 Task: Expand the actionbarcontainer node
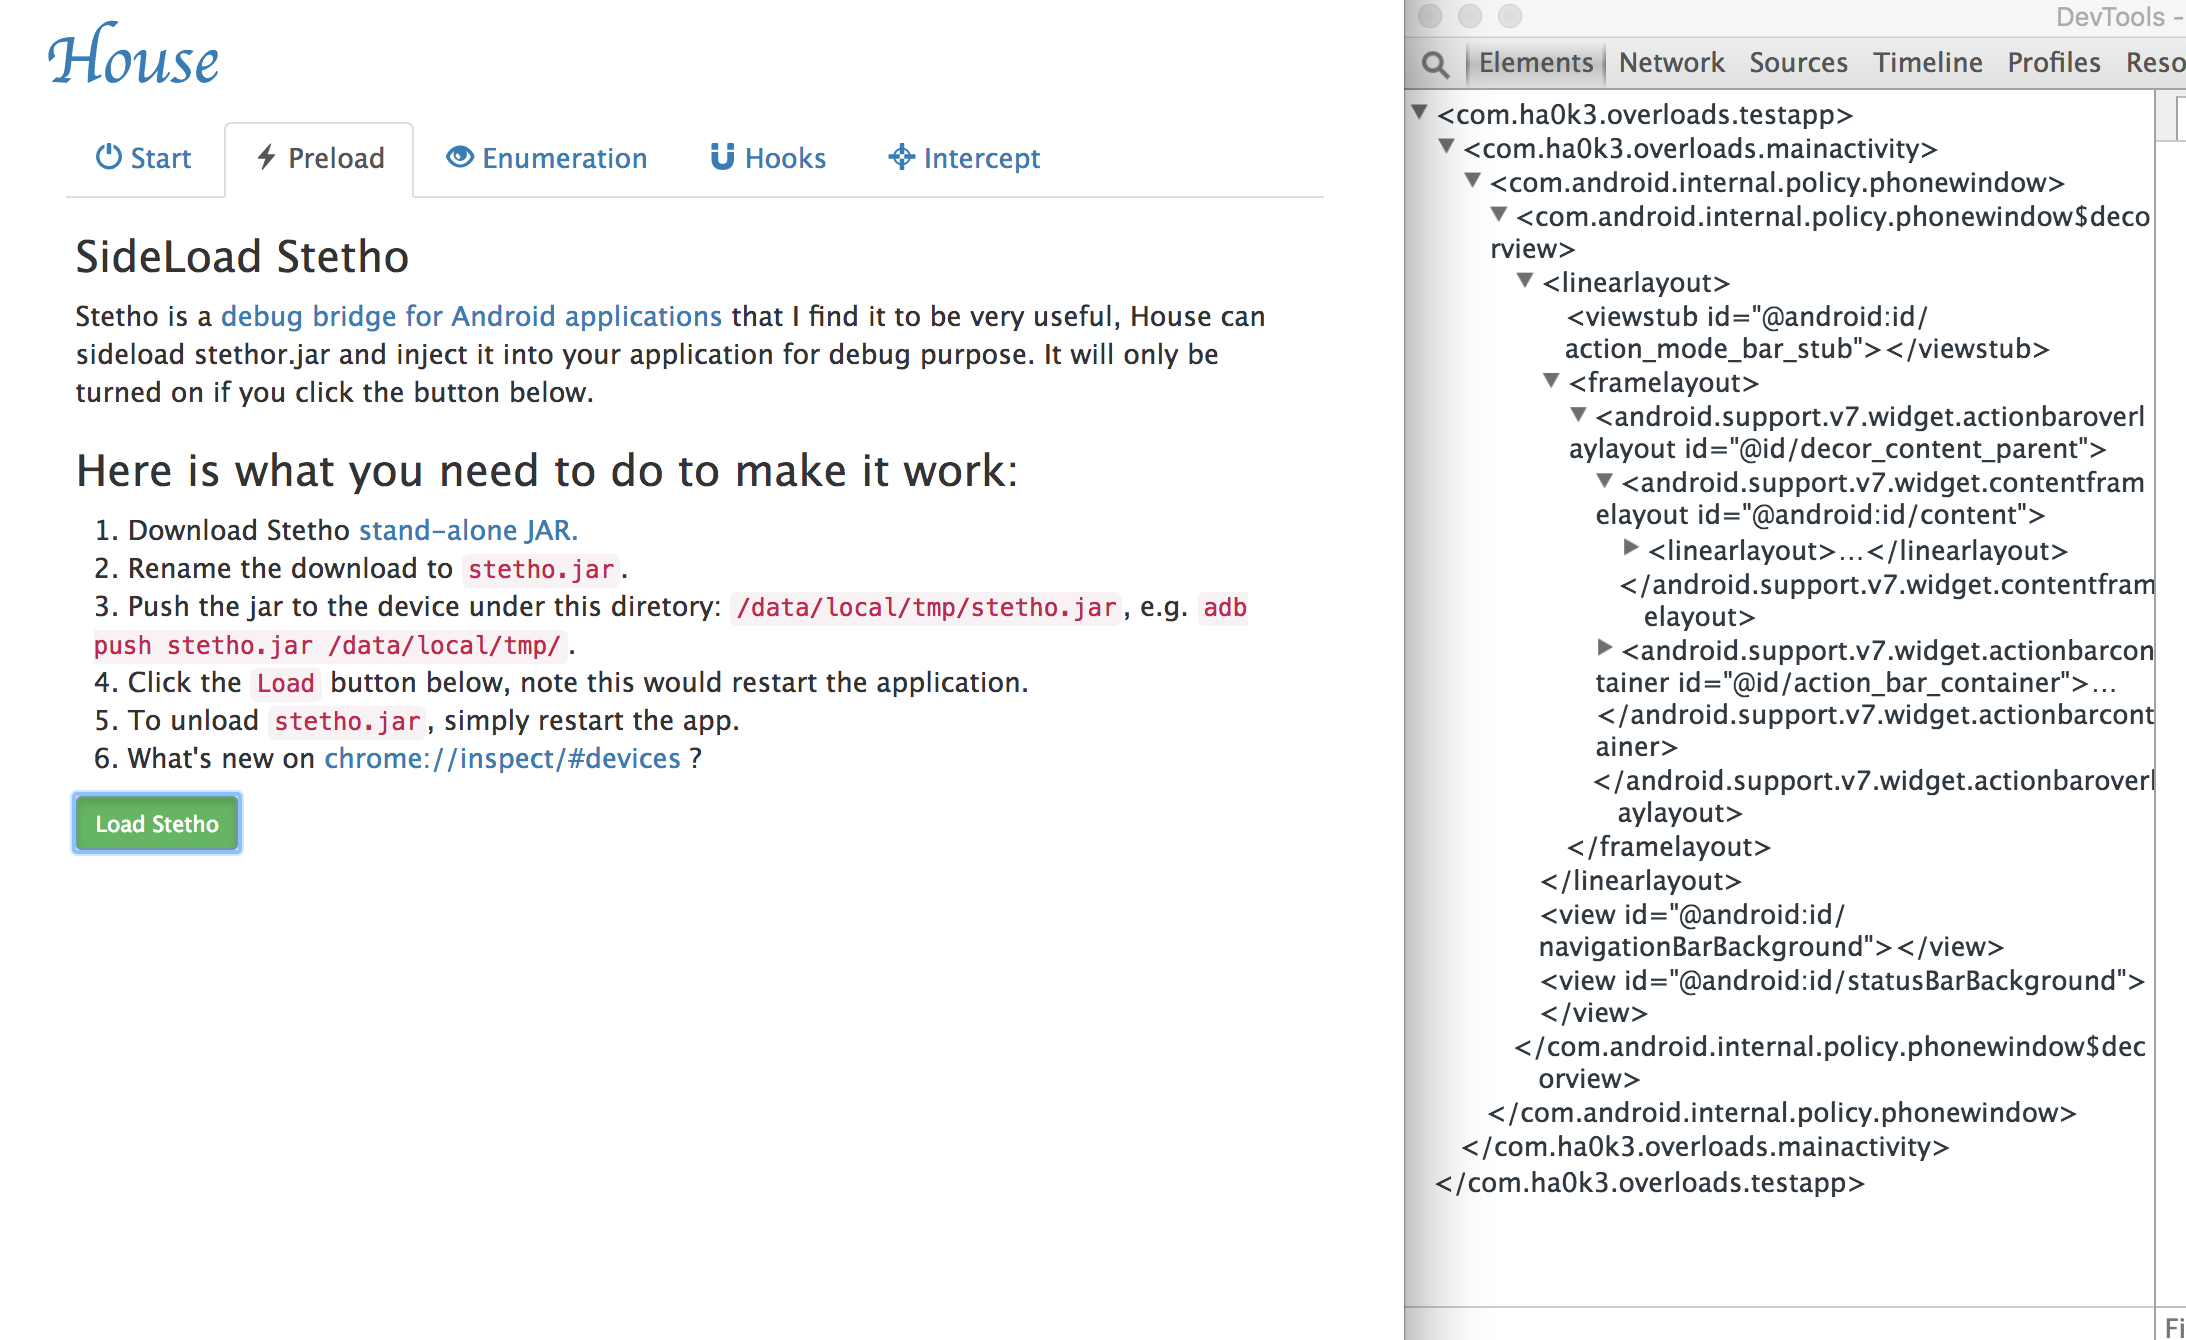pos(1605,648)
